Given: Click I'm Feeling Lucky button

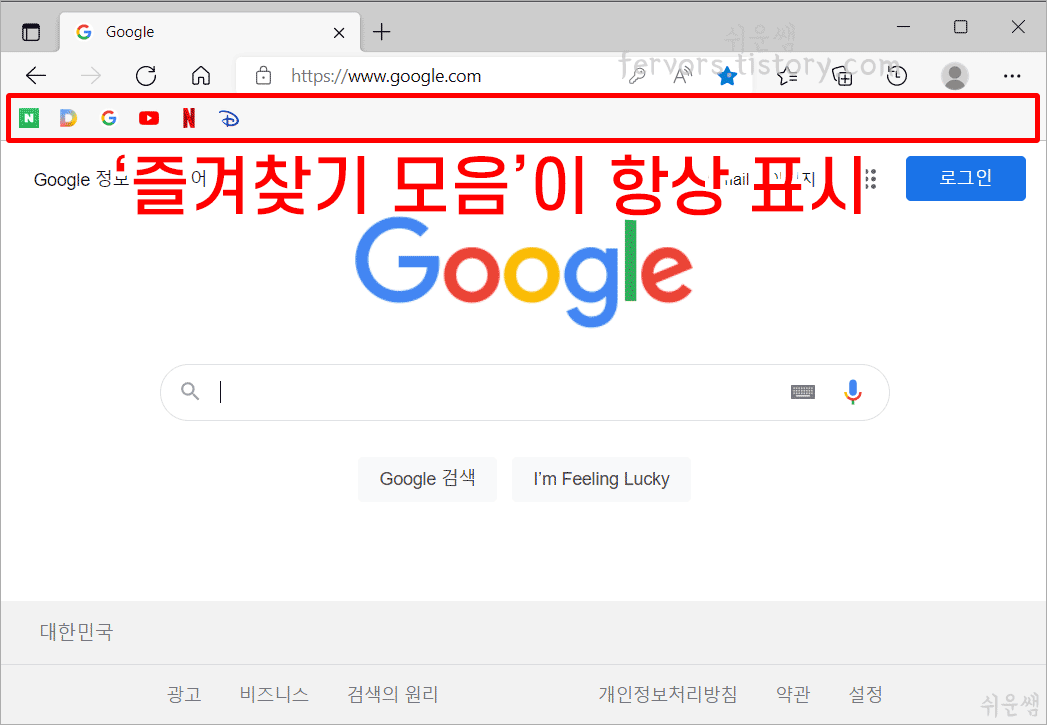Looking at the screenshot, I should [601, 479].
